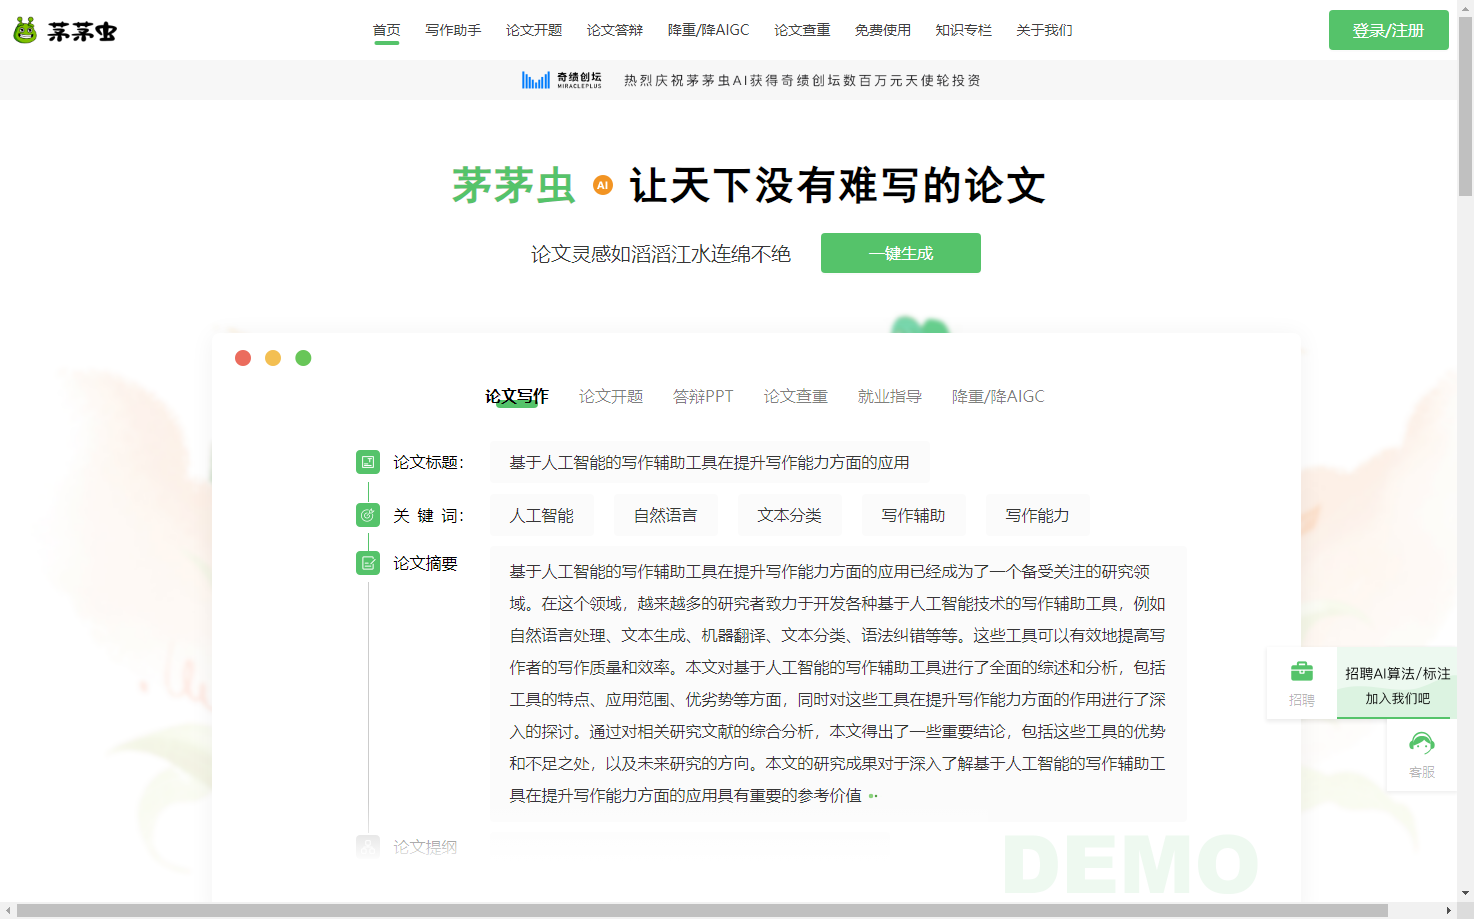Click the 论文提纲 faded icon
Image resolution: width=1474 pixels, height=919 pixels.
pyautogui.click(x=368, y=847)
